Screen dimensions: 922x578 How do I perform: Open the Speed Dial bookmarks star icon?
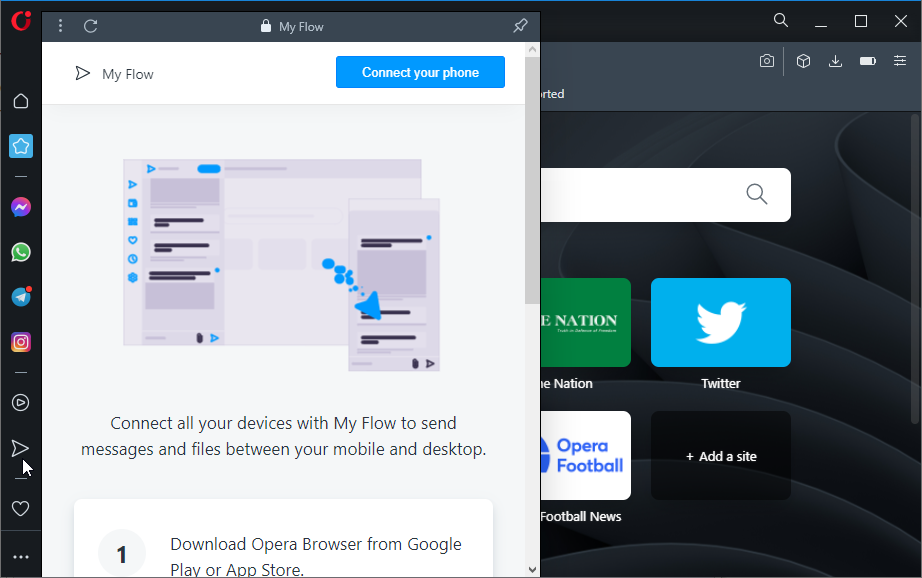coord(21,146)
